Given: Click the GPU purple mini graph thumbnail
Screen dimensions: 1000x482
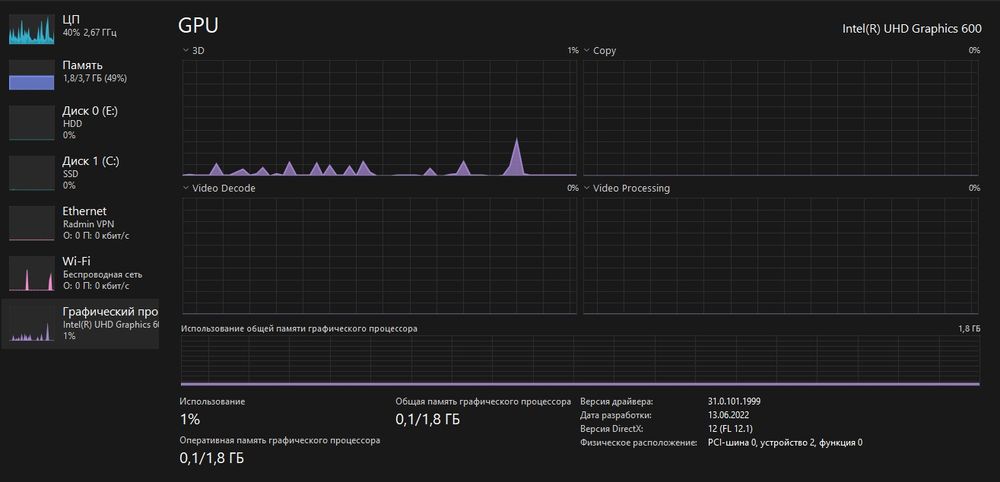Looking at the screenshot, I should pos(32,324).
